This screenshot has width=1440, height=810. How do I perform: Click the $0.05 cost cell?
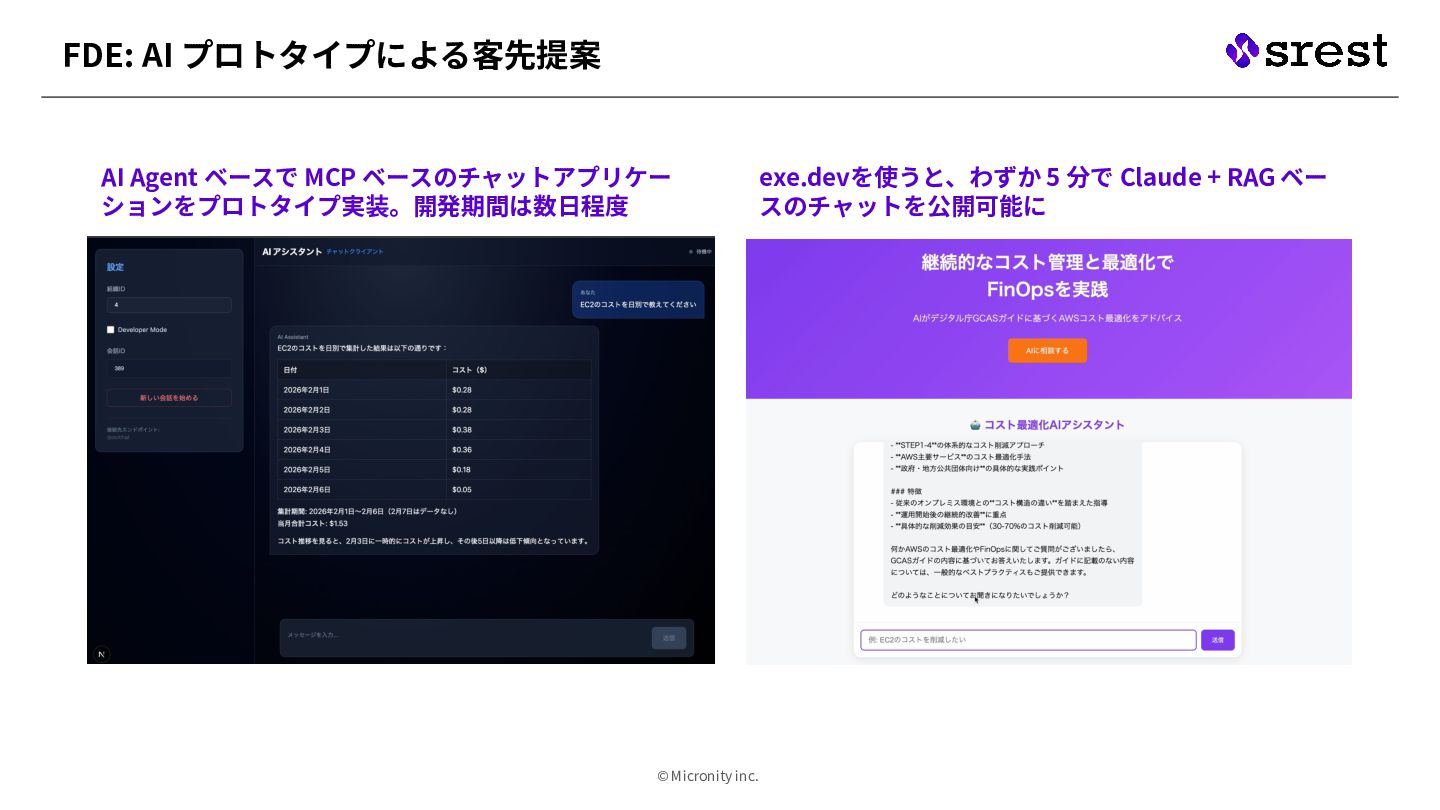pyautogui.click(x=518, y=490)
